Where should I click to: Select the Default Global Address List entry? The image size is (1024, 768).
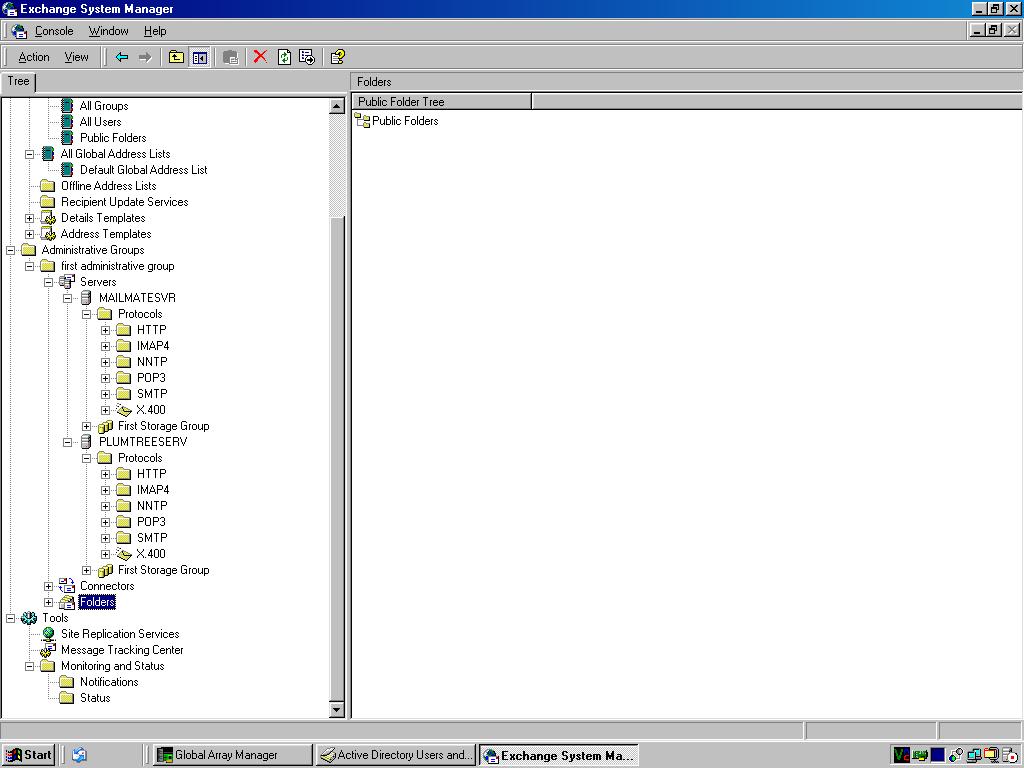141,170
